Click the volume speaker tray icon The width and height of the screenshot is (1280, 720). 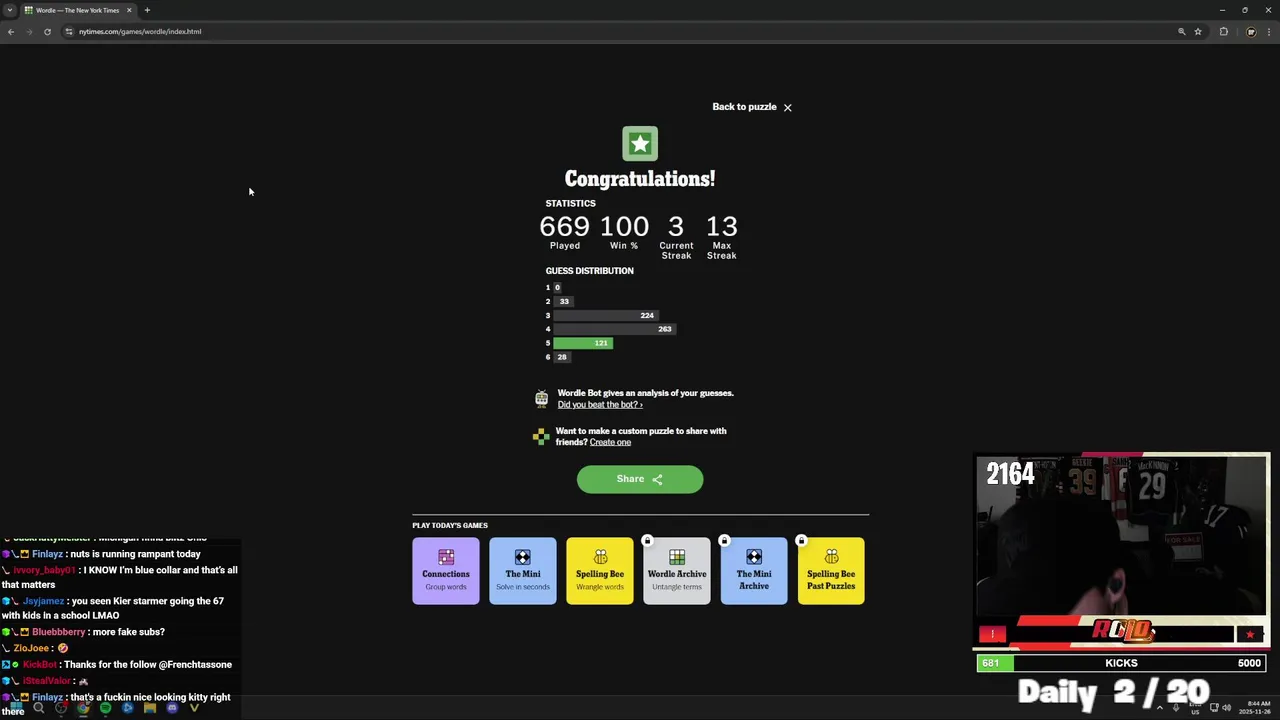click(x=1227, y=708)
